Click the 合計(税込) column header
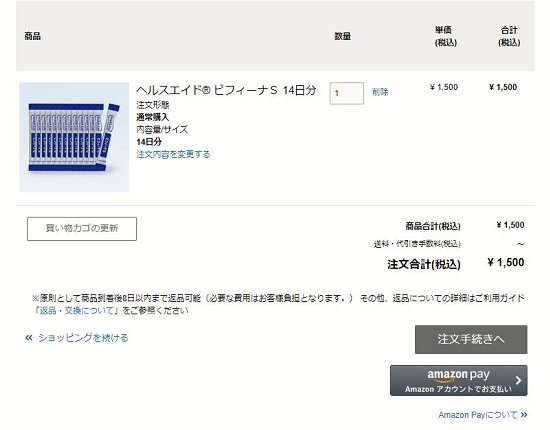 [509, 36]
